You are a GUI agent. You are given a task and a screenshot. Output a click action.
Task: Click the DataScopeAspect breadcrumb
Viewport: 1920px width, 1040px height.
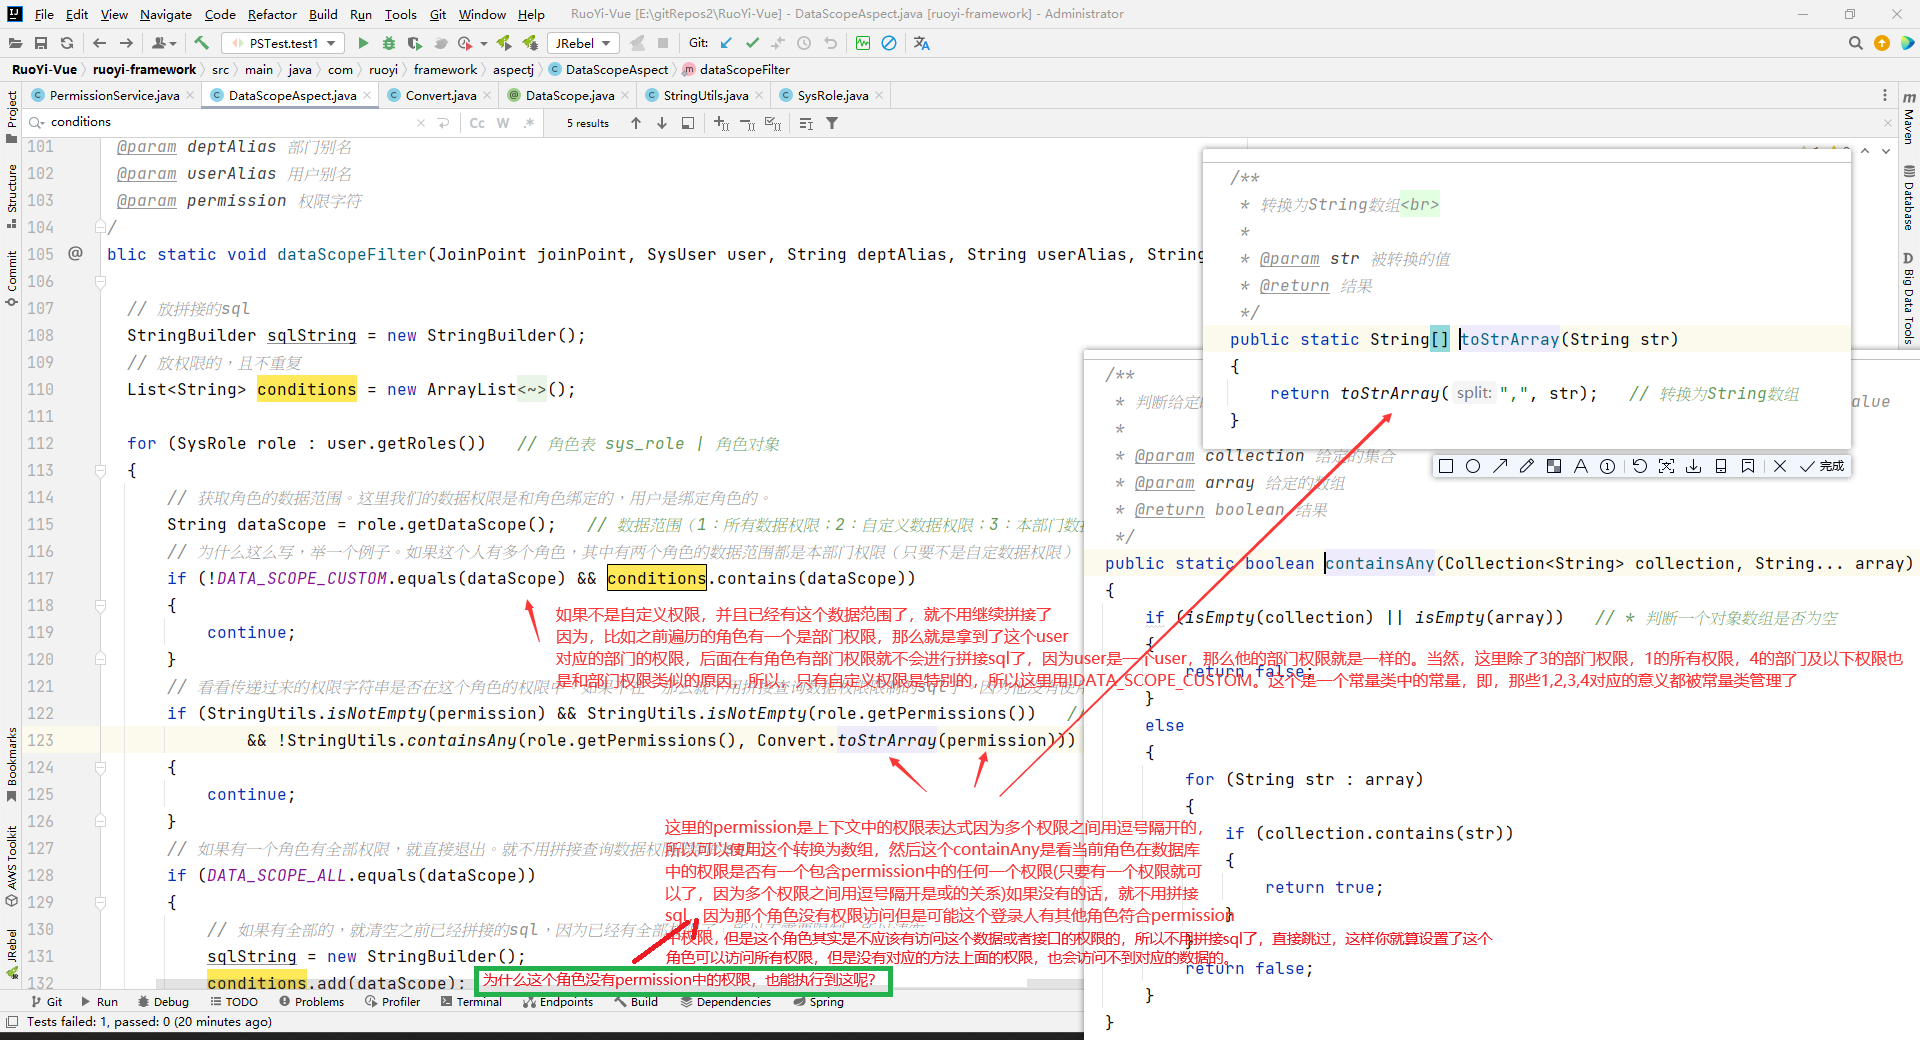click(608, 69)
